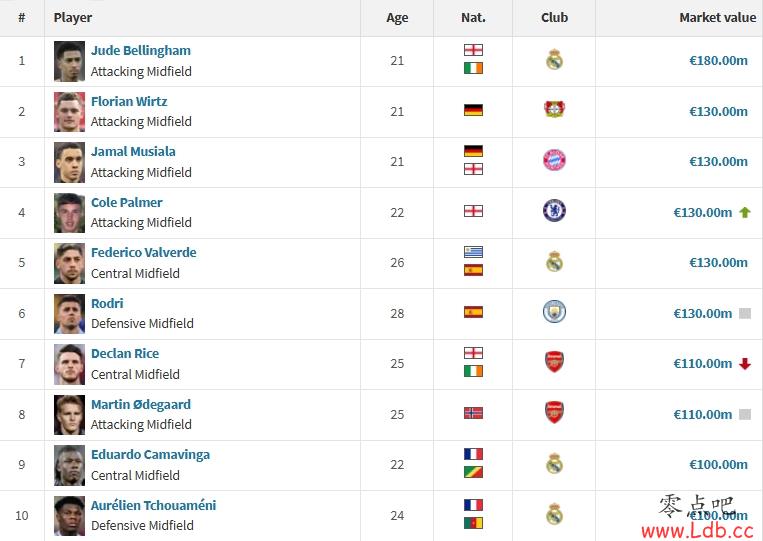Sort by the Age column header

tap(397, 18)
